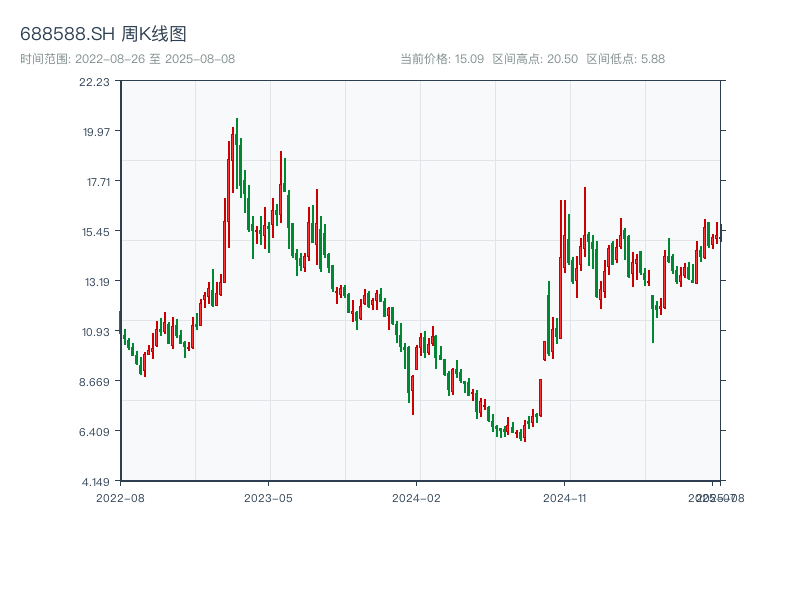The image size is (800, 600).
Task: Click the y-axis label 19.97
Action: pyautogui.click(x=96, y=132)
